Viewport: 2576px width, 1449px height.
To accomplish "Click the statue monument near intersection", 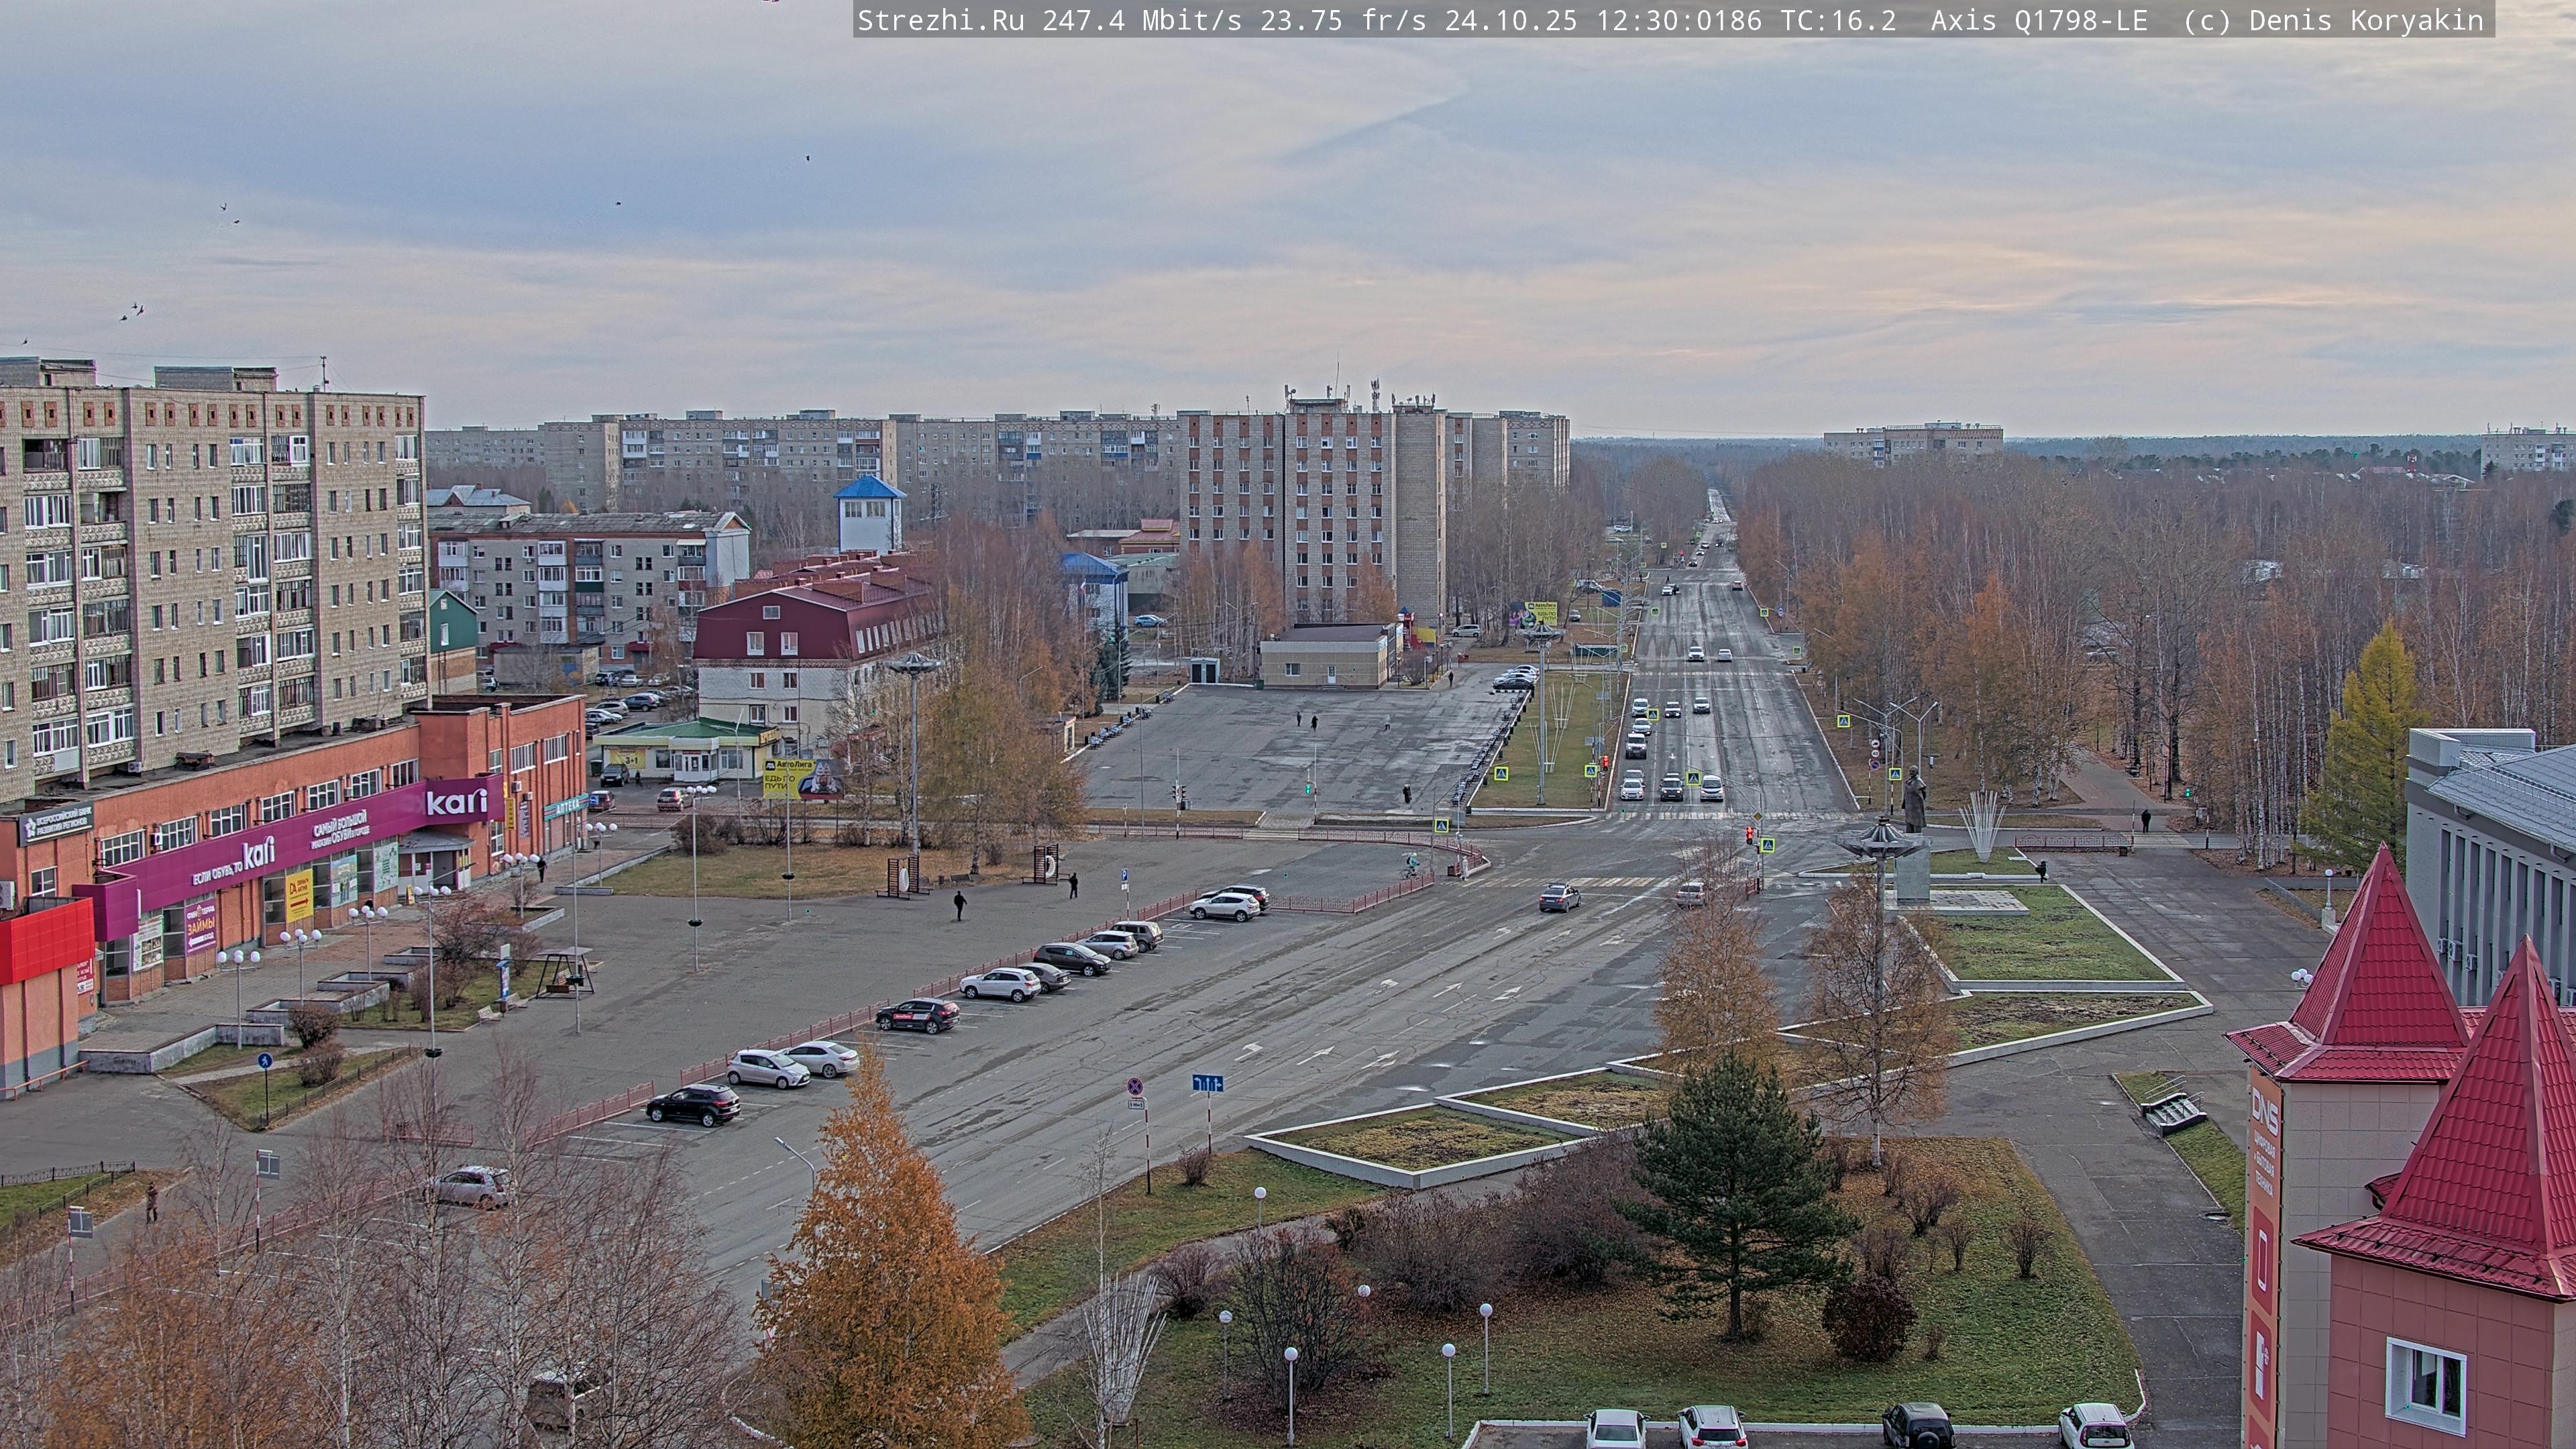I will click(x=1914, y=800).
